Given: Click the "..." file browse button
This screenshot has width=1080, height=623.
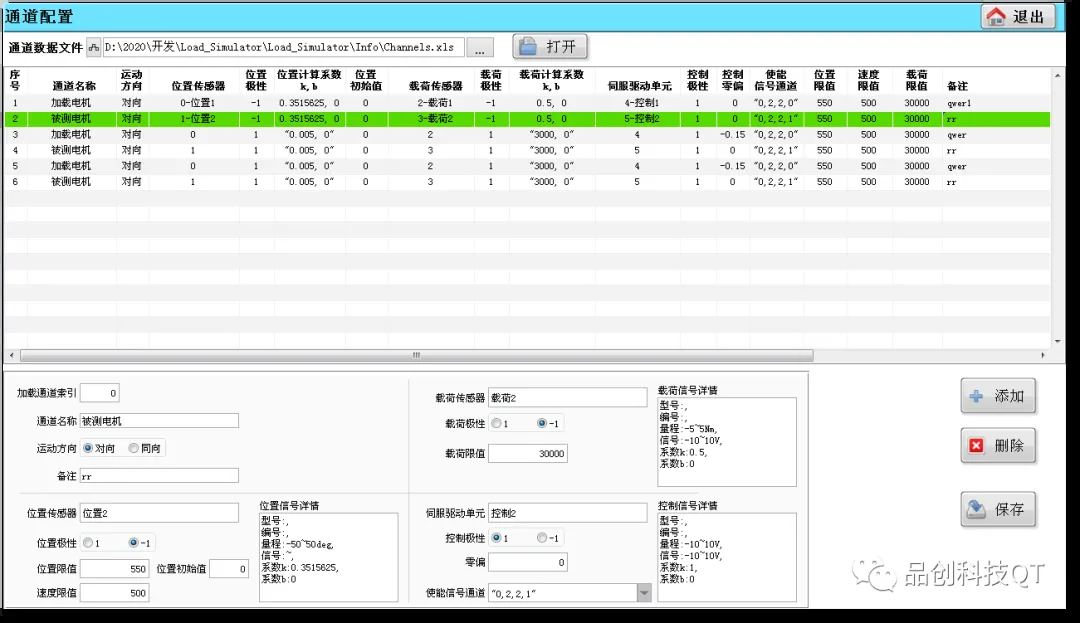Looking at the screenshot, I should [x=479, y=48].
